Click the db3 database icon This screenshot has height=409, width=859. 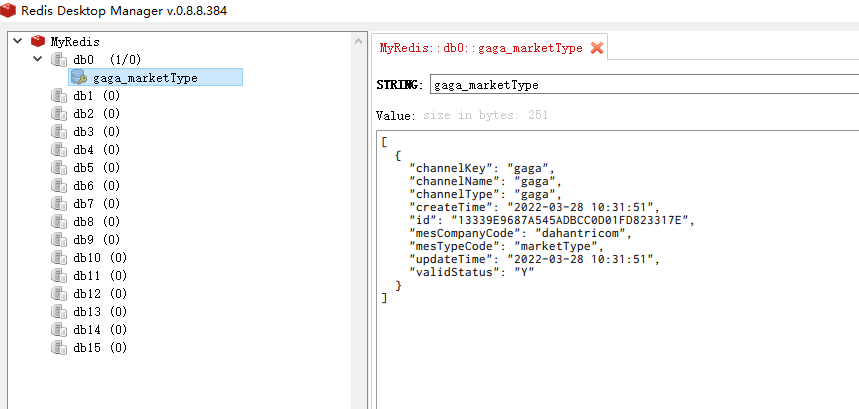click(59, 132)
